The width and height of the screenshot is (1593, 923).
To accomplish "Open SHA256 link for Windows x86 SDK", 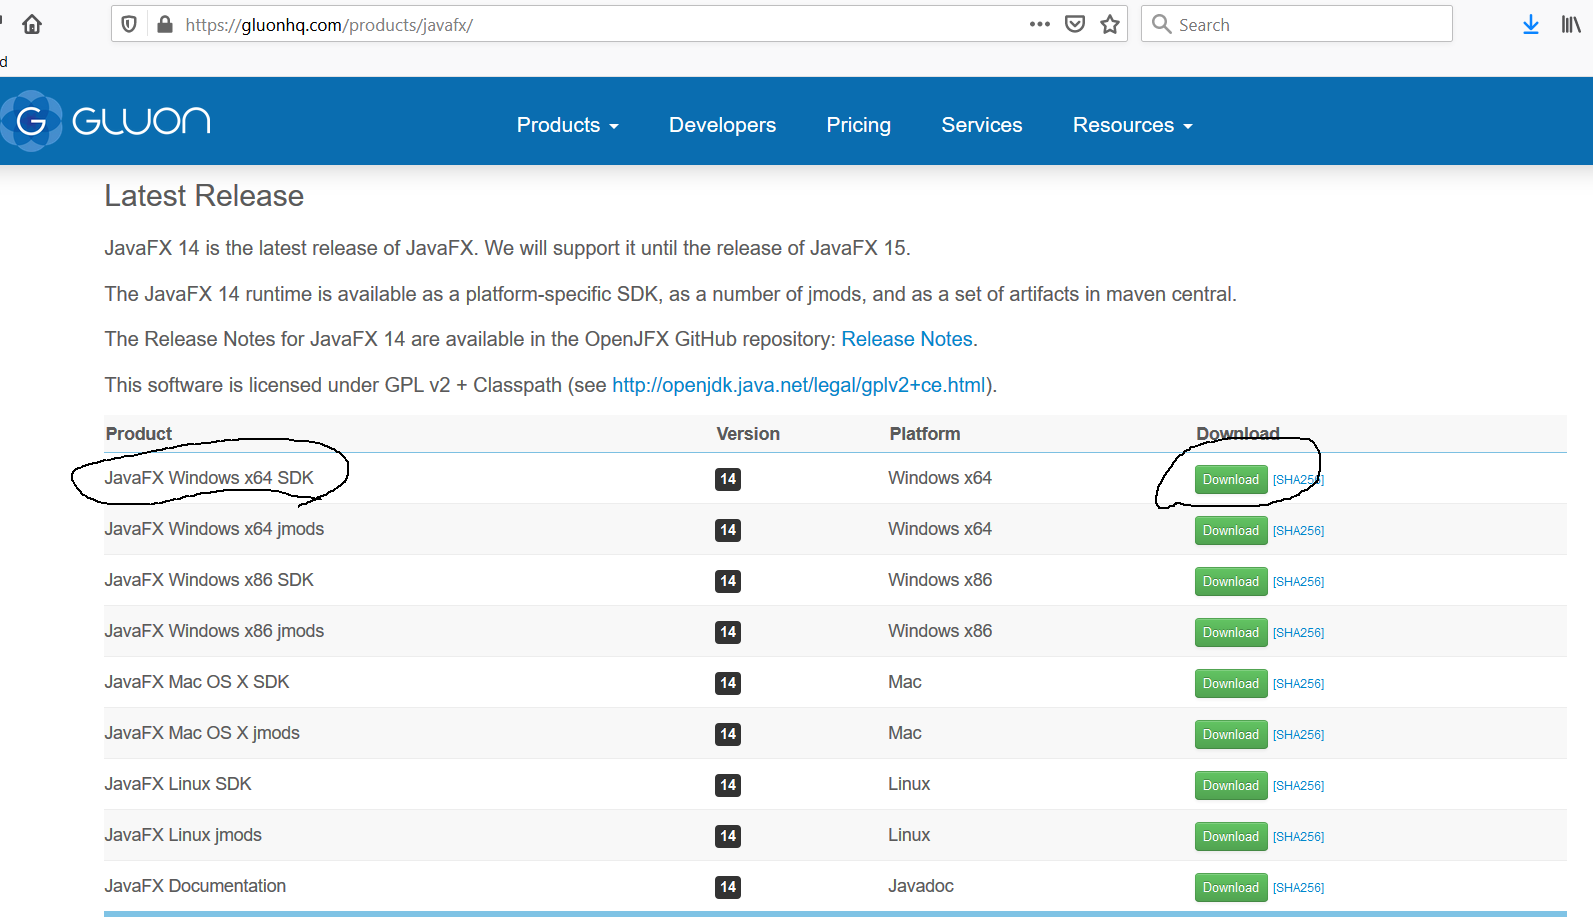I will [1298, 582].
